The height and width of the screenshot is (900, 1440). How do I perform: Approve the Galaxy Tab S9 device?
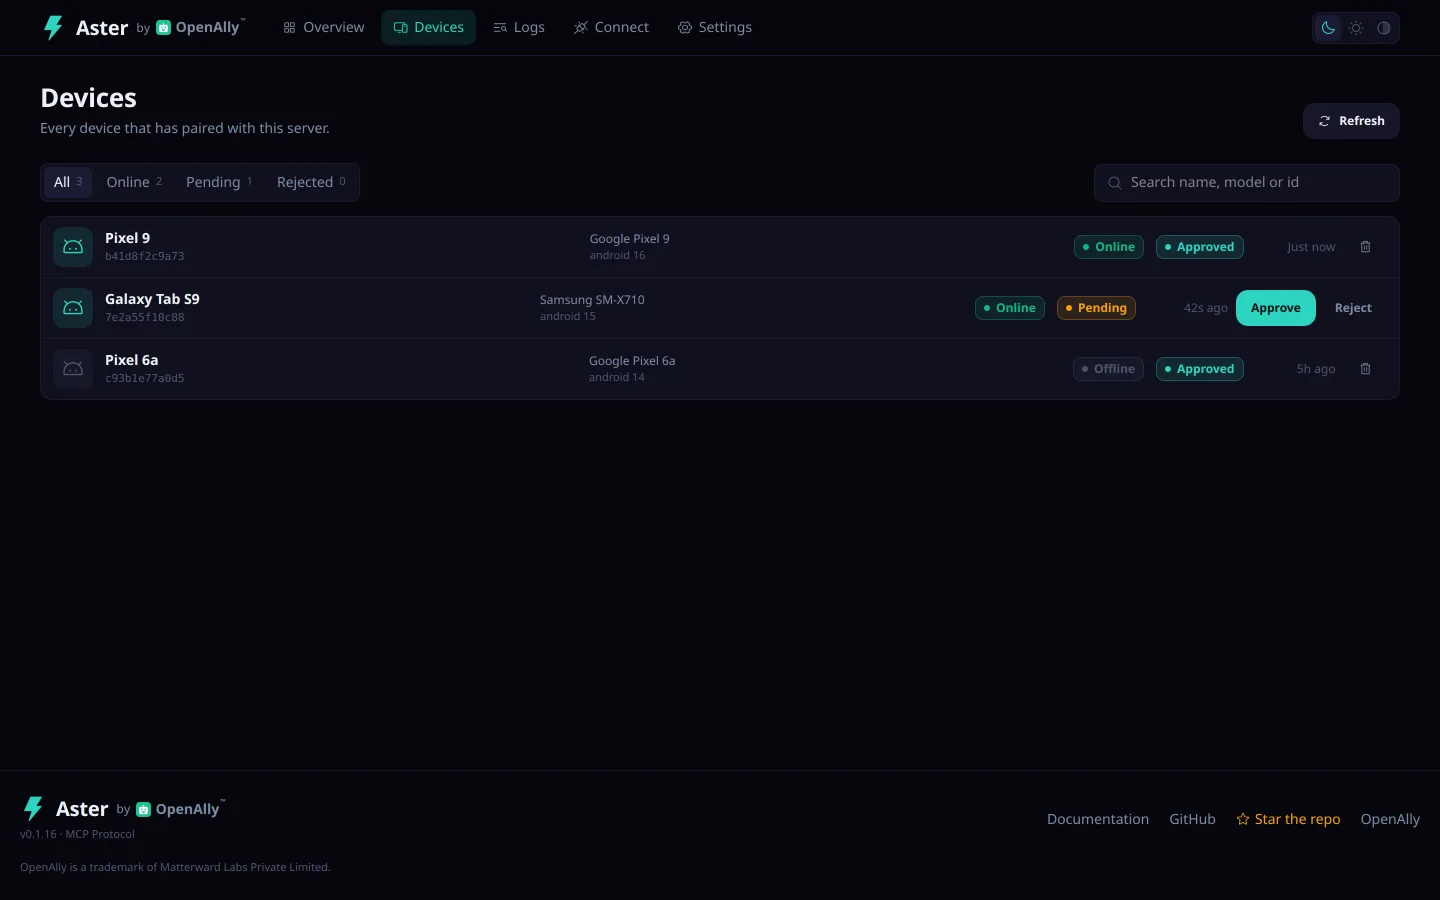pos(1276,308)
